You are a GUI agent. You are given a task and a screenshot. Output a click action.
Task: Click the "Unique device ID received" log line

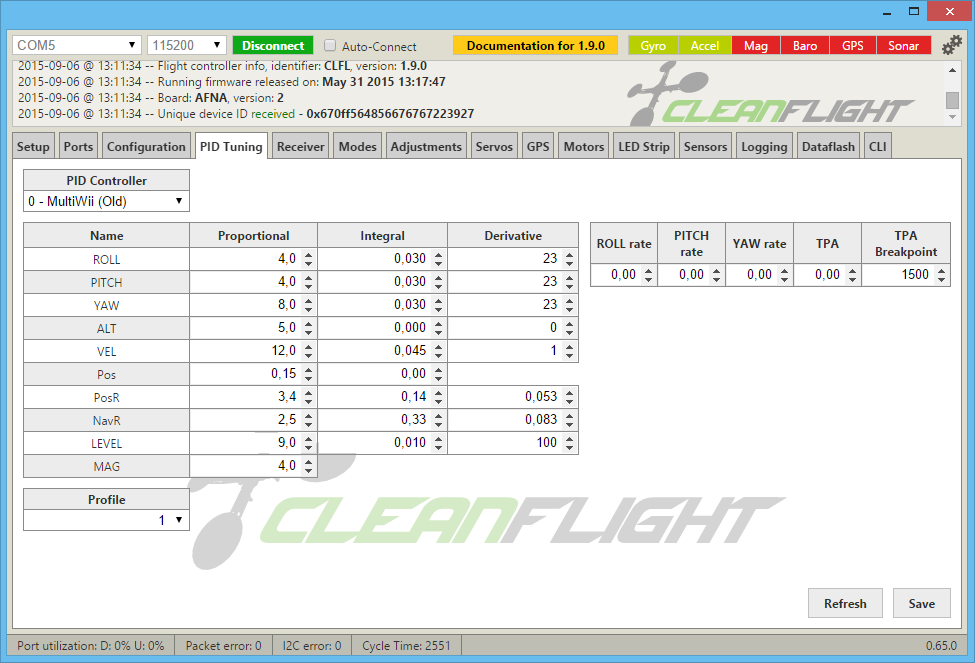tap(246, 114)
